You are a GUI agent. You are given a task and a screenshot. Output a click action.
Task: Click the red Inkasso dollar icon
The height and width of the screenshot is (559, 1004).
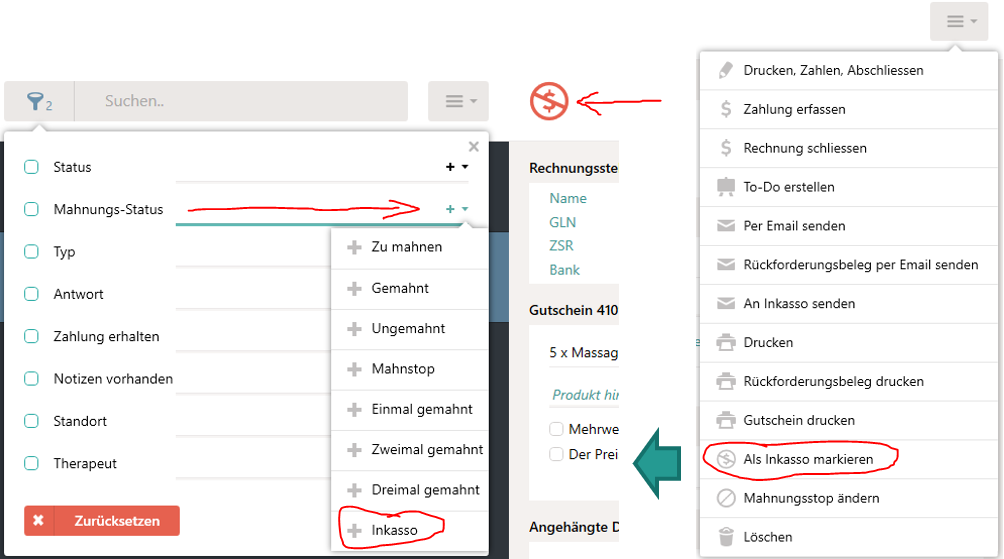coord(549,101)
